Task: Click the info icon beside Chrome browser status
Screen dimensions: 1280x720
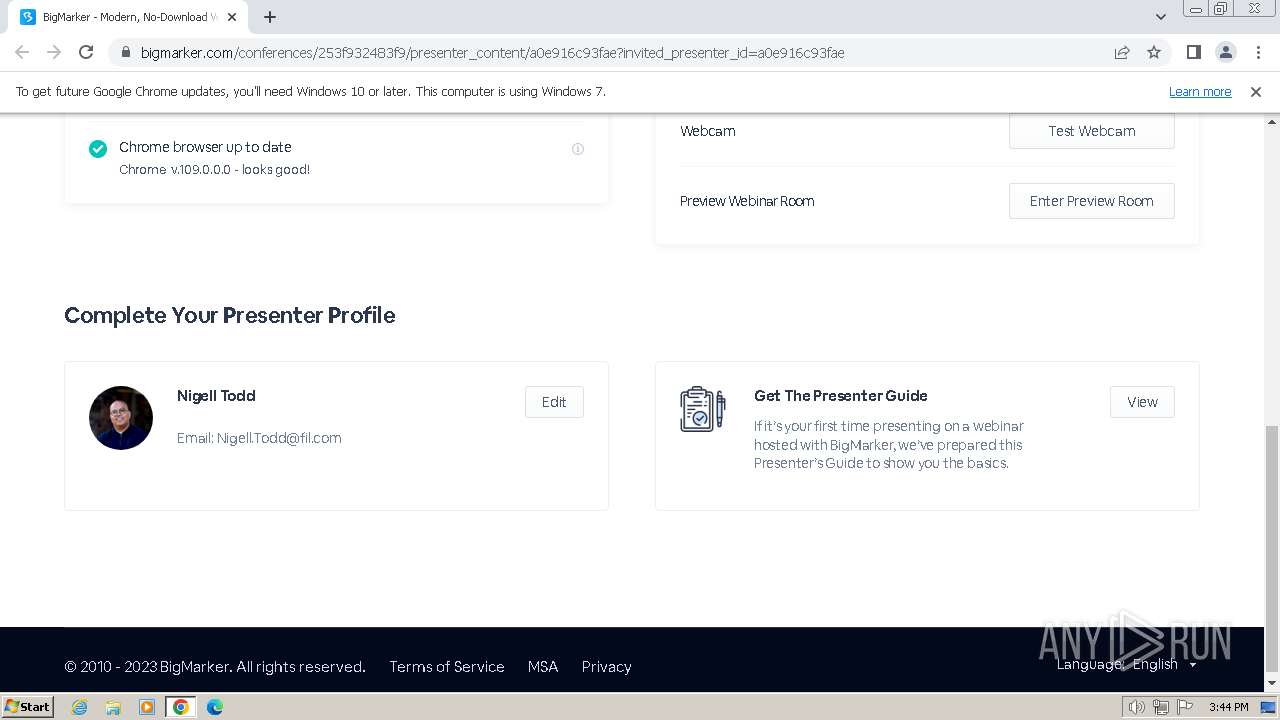Action: [x=578, y=149]
